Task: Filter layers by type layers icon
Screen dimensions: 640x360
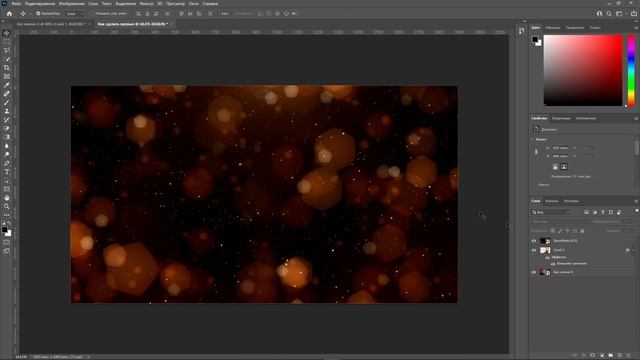Action: point(603,212)
